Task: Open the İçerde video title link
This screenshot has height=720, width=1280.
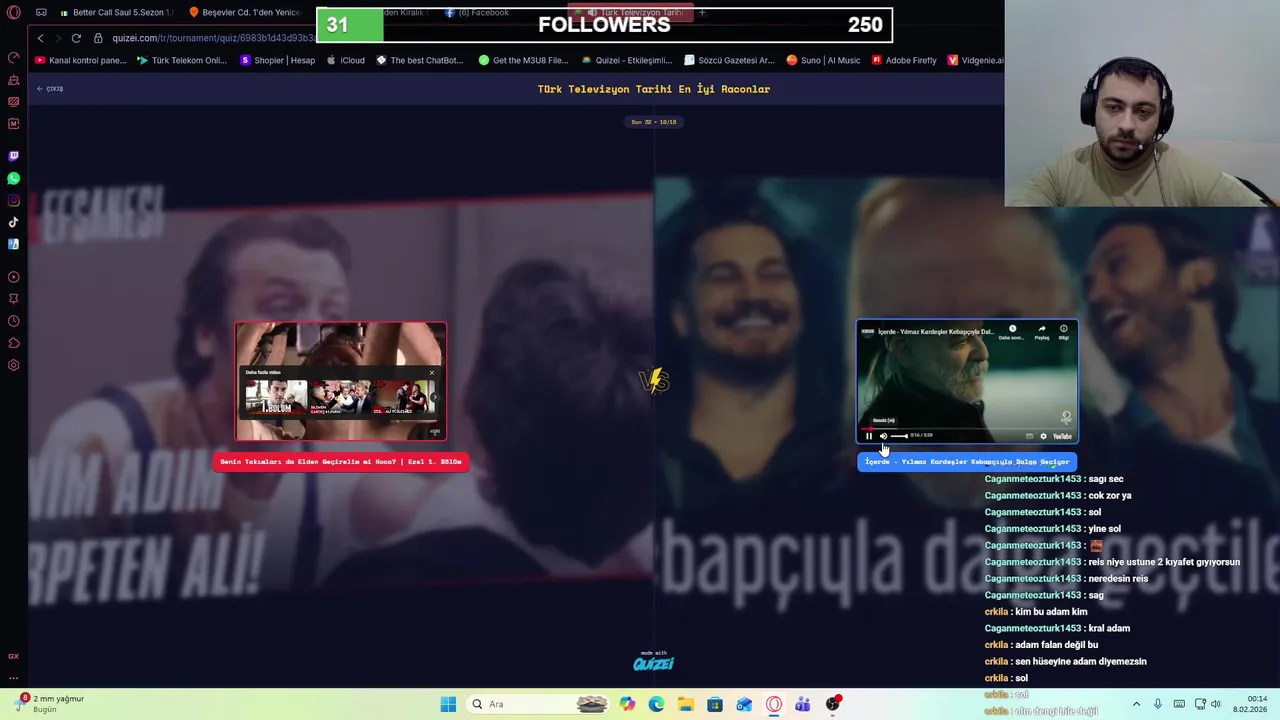Action: [935, 332]
